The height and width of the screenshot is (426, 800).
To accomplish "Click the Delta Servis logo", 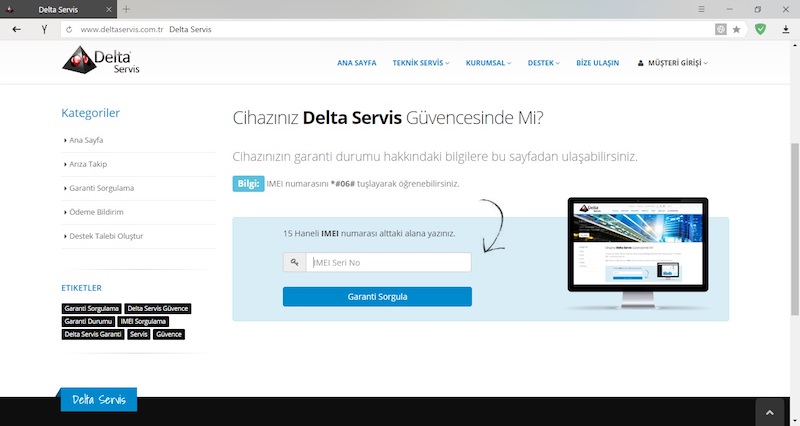I will click(x=101, y=61).
